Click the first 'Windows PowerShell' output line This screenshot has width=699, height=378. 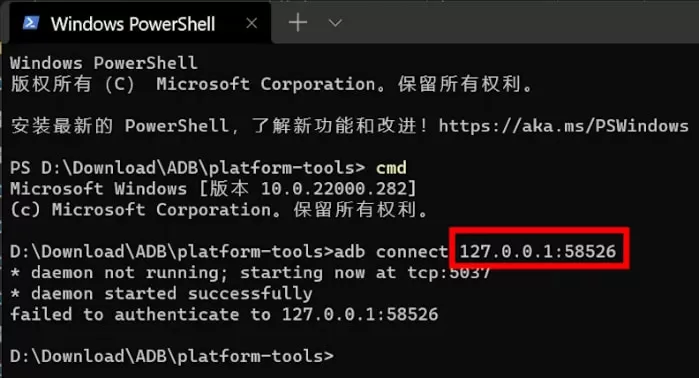point(103,63)
